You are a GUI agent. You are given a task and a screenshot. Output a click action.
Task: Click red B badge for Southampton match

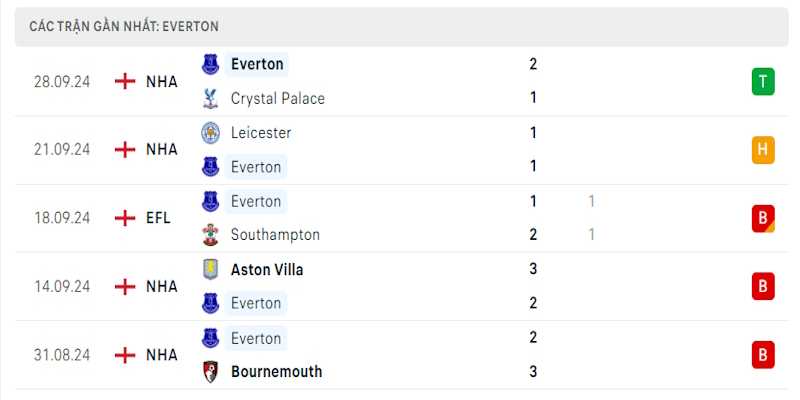pyautogui.click(x=763, y=218)
